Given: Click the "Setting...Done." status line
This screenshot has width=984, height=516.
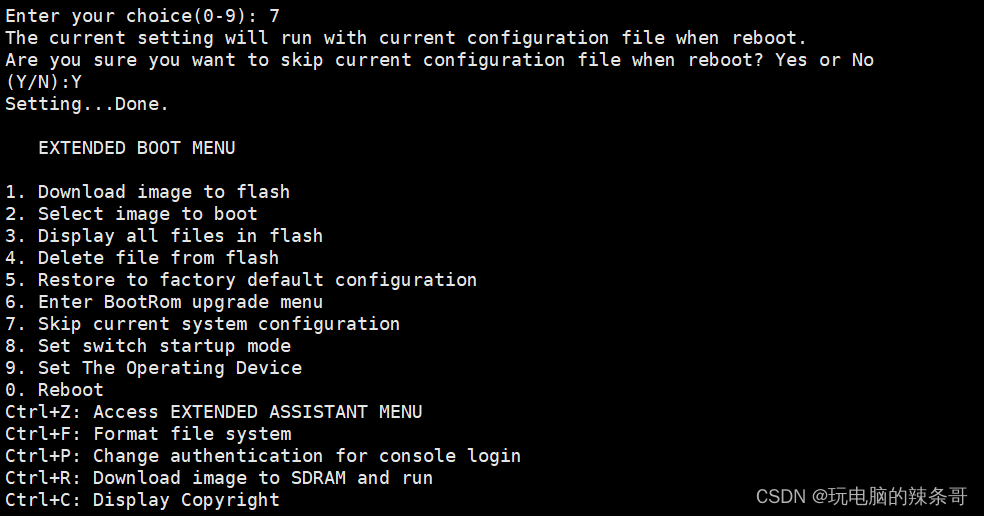Looking at the screenshot, I should (87, 104).
